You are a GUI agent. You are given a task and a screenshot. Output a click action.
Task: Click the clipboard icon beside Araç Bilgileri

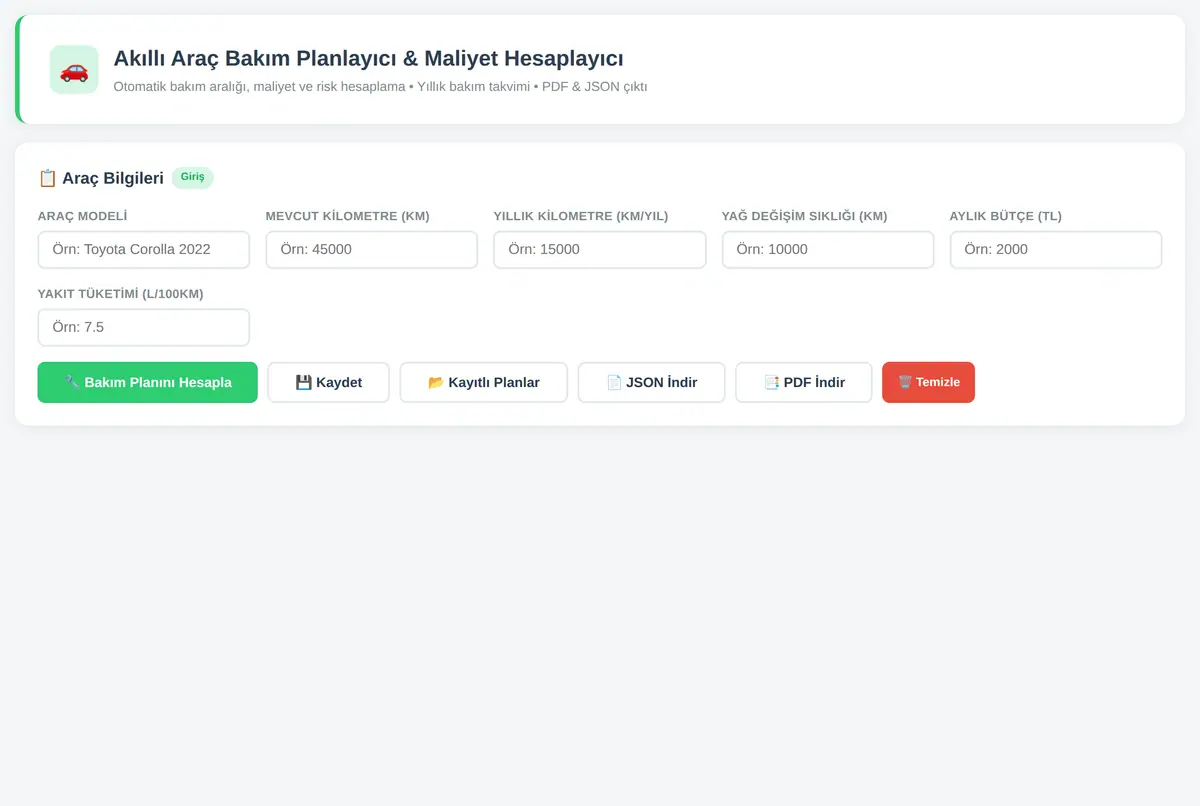pos(47,178)
